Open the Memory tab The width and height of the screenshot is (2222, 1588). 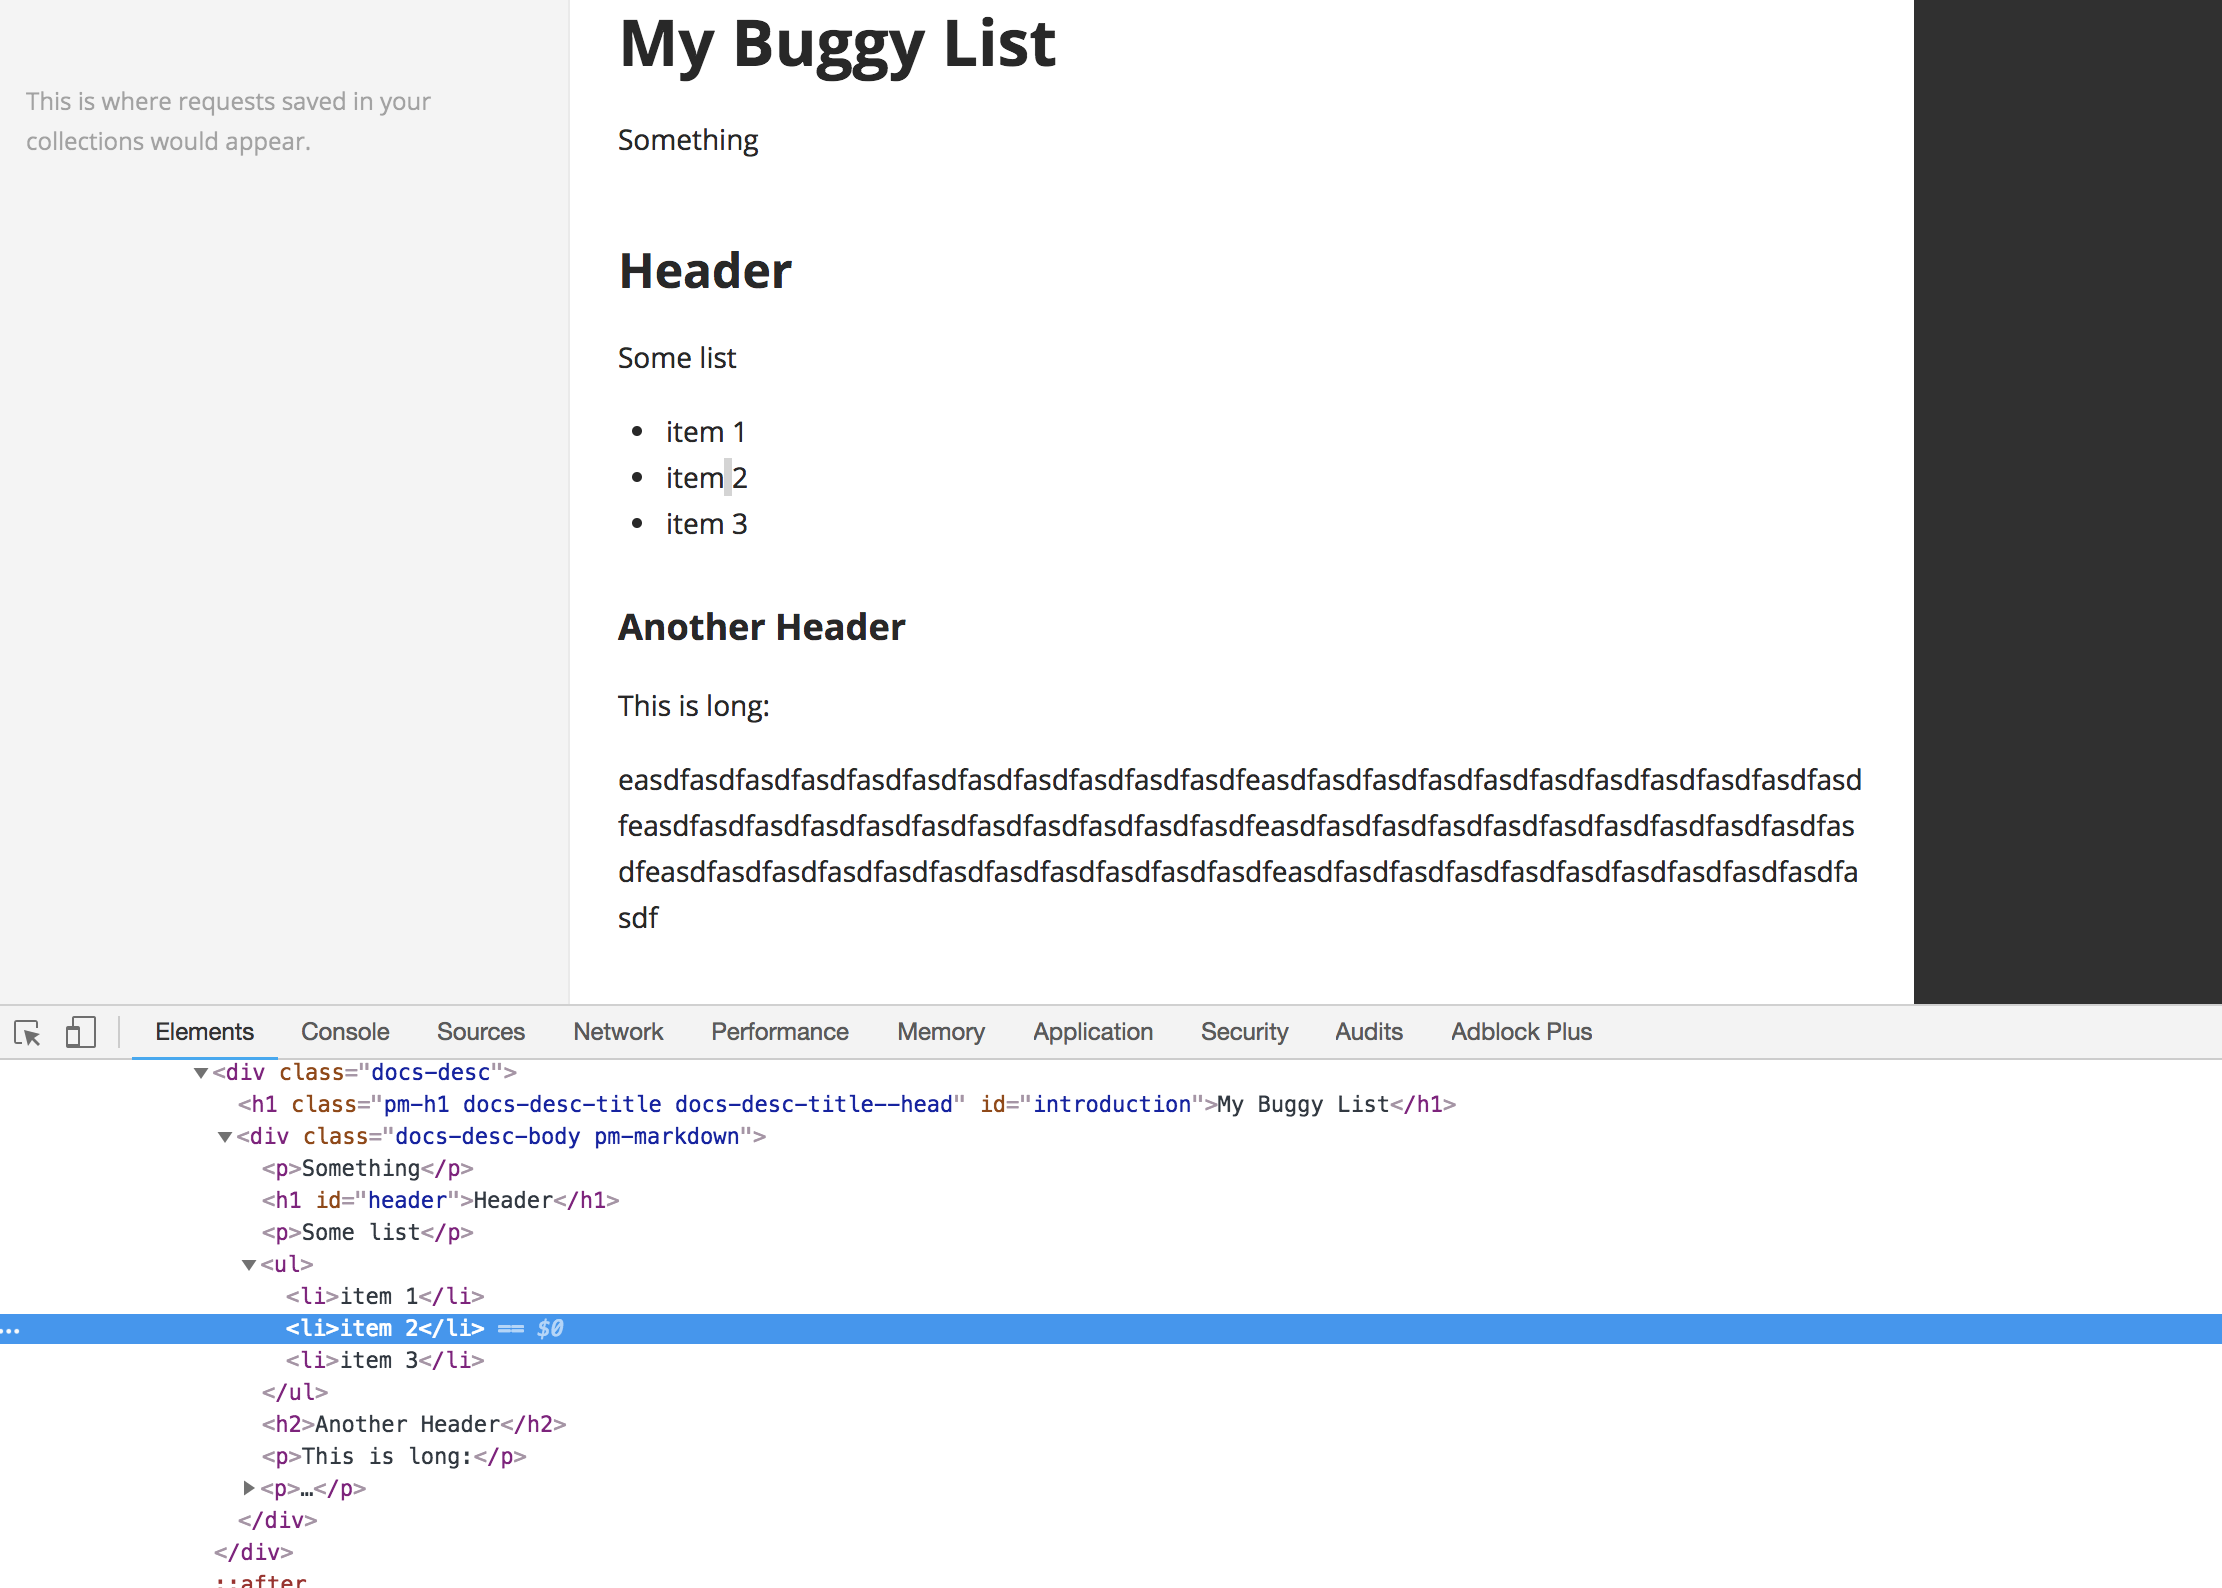tap(941, 1032)
